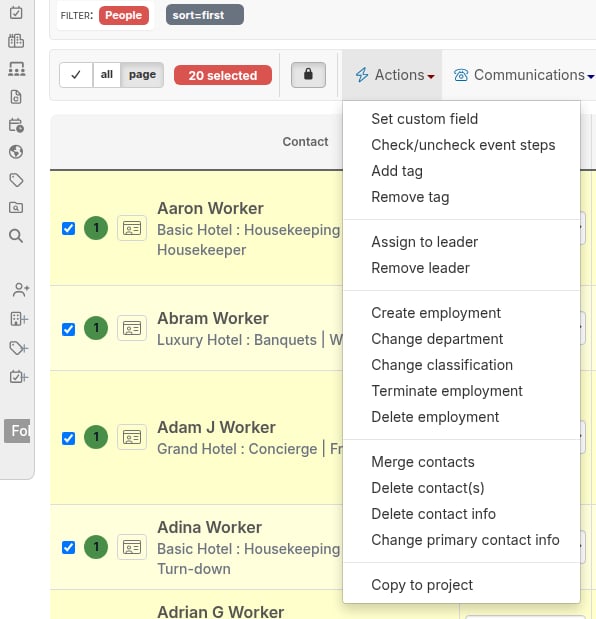Click 'Luxury Hotel : Banquets' employment text

pos(236,340)
